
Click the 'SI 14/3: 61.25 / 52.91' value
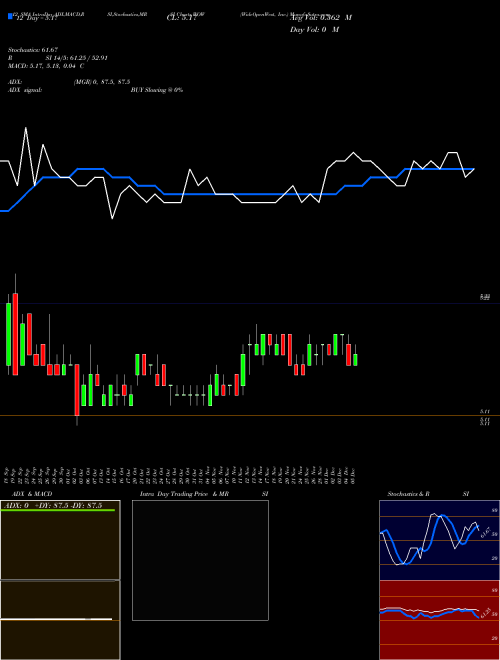coord(77,58)
